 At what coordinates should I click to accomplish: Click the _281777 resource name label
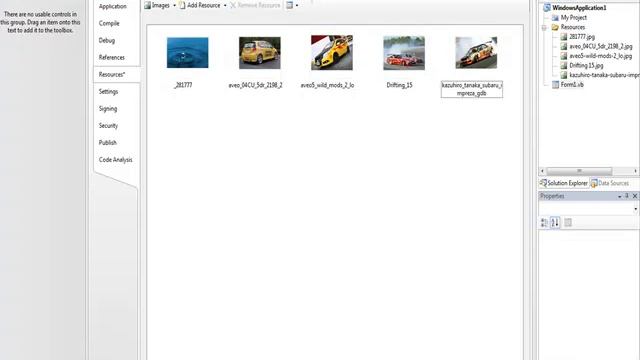point(183,85)
